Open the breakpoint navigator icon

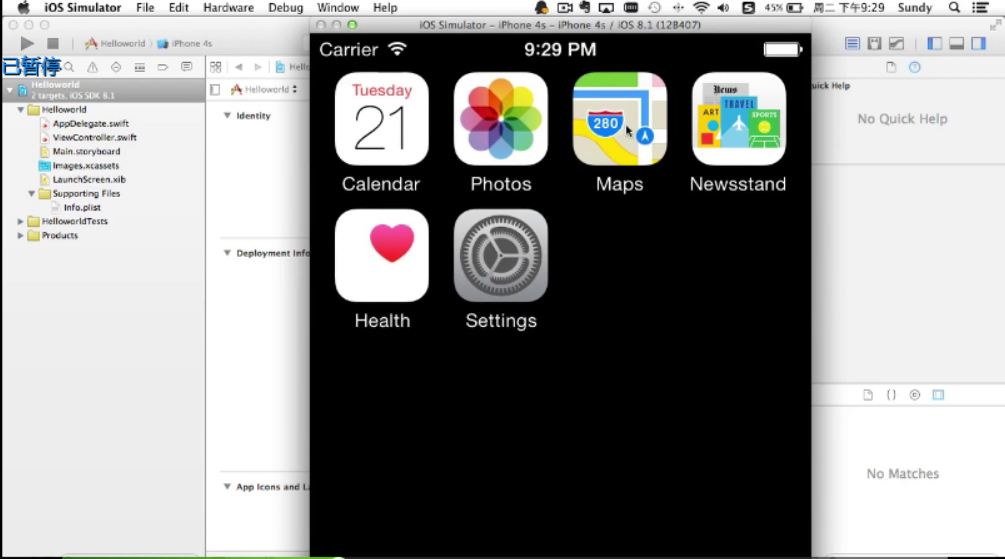tap(163, 67)
